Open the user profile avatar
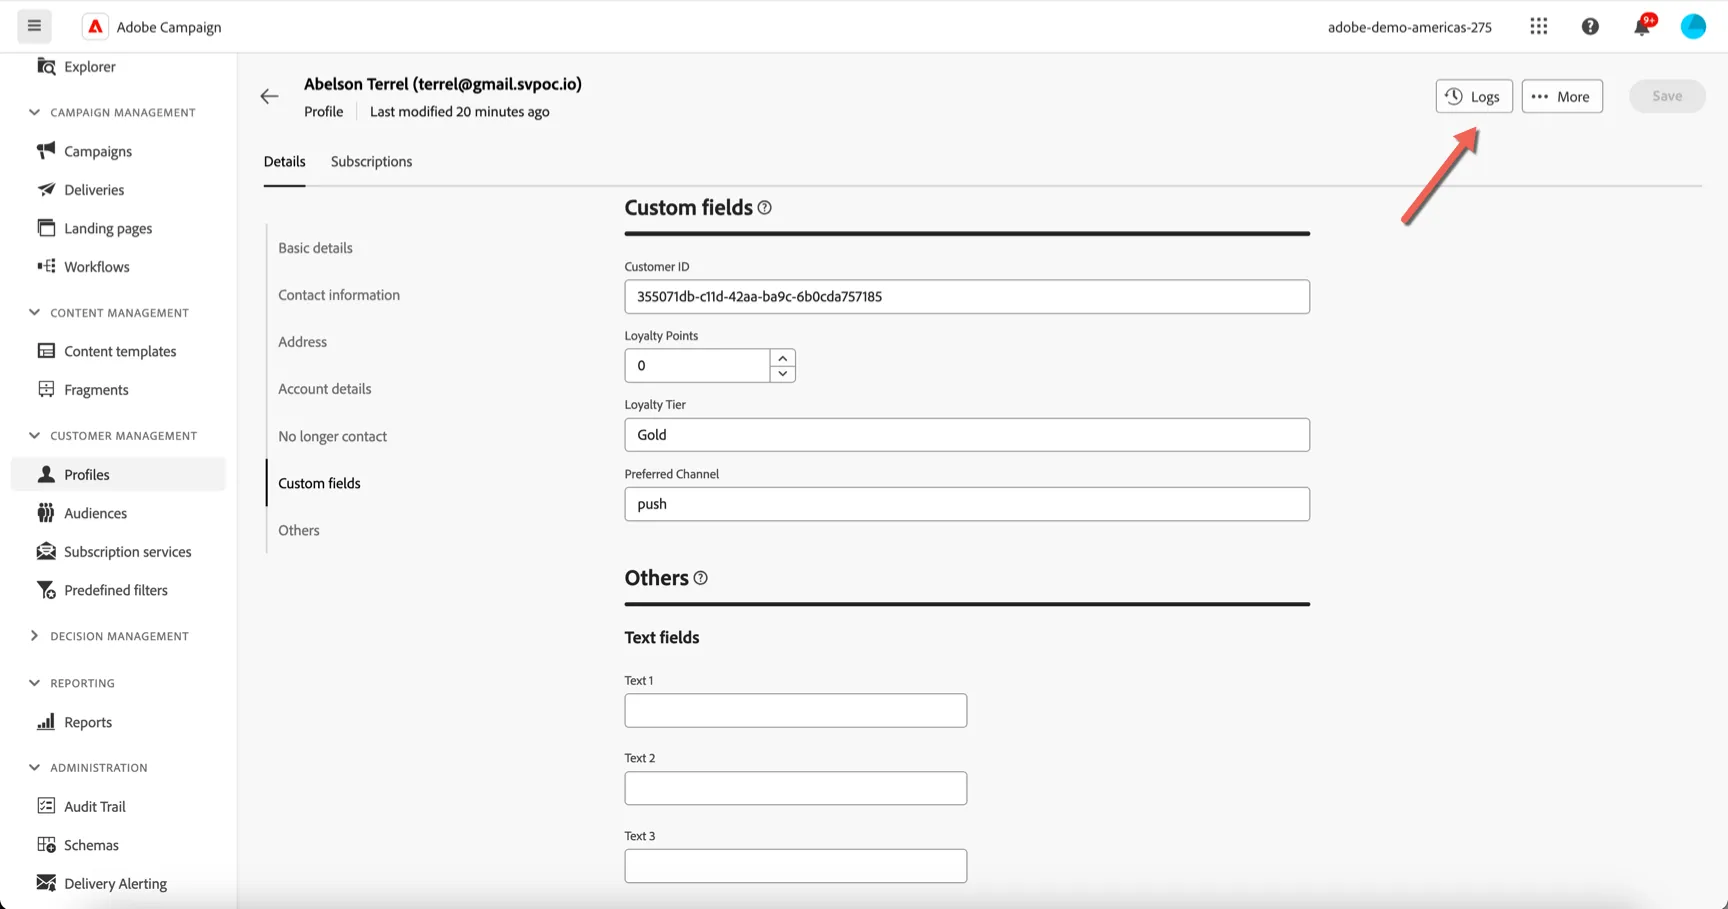Image resolution: width=1728 pixels, height=909 pixels. (1693, 27)
